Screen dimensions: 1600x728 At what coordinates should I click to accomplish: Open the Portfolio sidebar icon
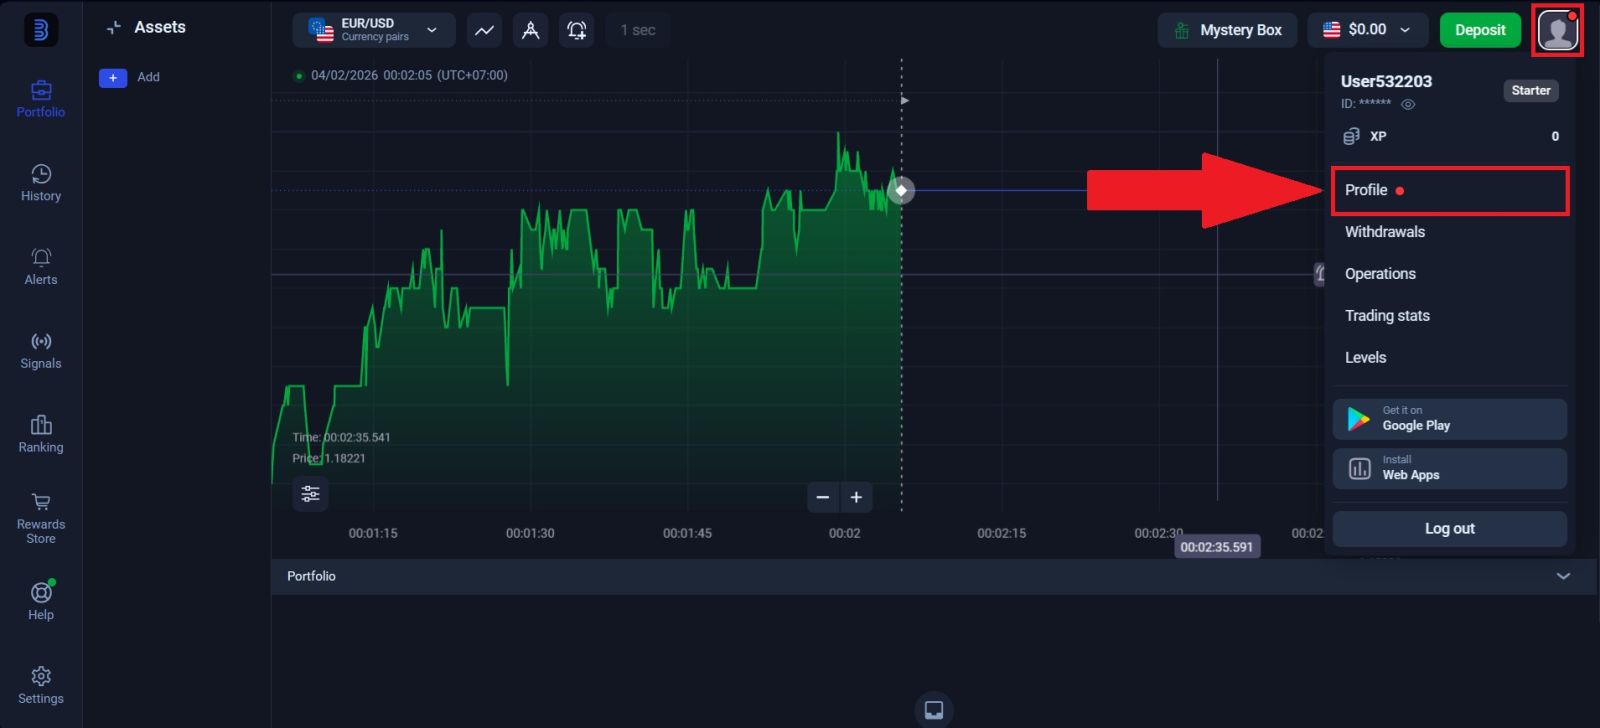(x=41, y=99)
